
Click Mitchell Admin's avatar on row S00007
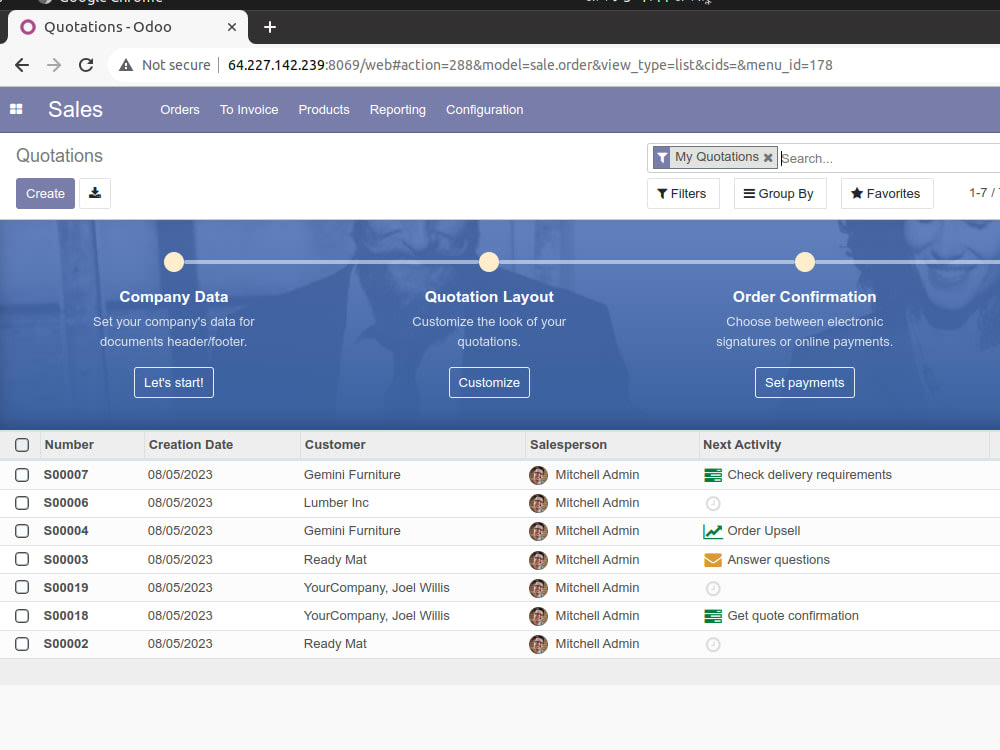538,475
